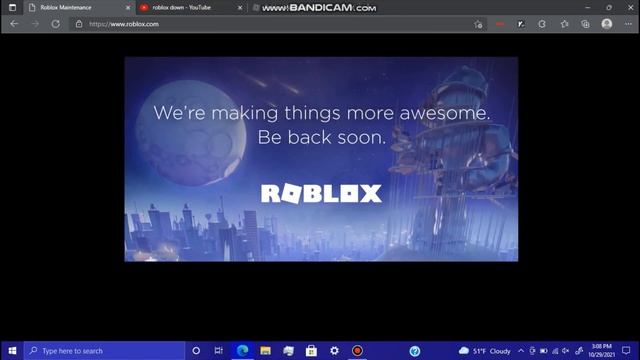This screenshot has width=640, height=360.
Task: Open File Explorer from the taskbar
Action: (265, 351)
